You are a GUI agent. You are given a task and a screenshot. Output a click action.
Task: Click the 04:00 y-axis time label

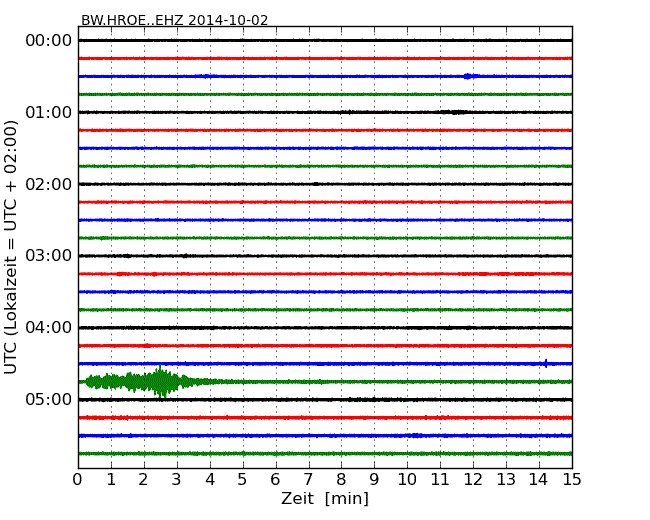[49, 328]
